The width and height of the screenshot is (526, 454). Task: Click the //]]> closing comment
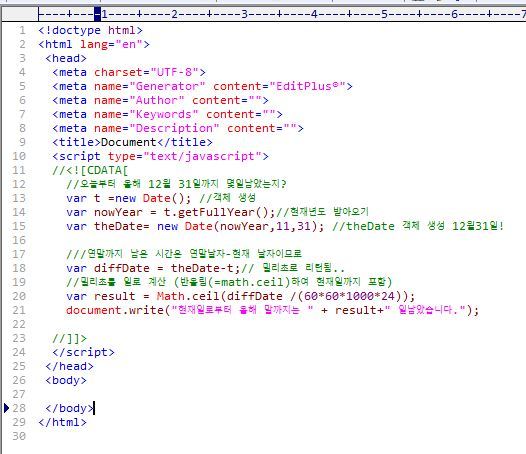(70, 338)
